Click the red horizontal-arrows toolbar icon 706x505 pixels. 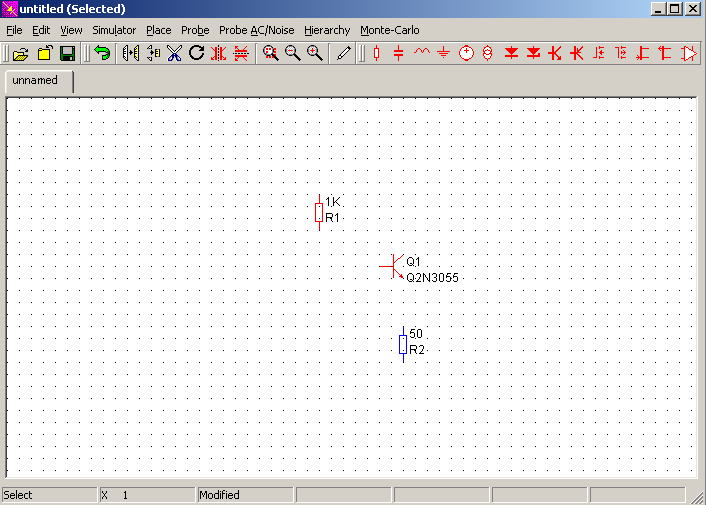point(241,54)
